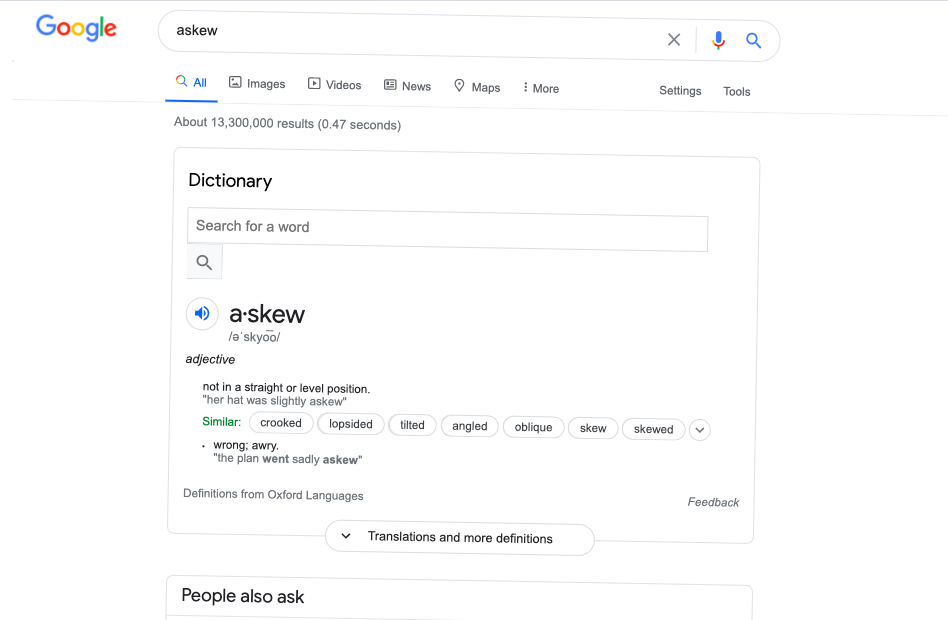948x620 pixels.
Task: Click the voice search microphone icon
Action: (718, 39)
